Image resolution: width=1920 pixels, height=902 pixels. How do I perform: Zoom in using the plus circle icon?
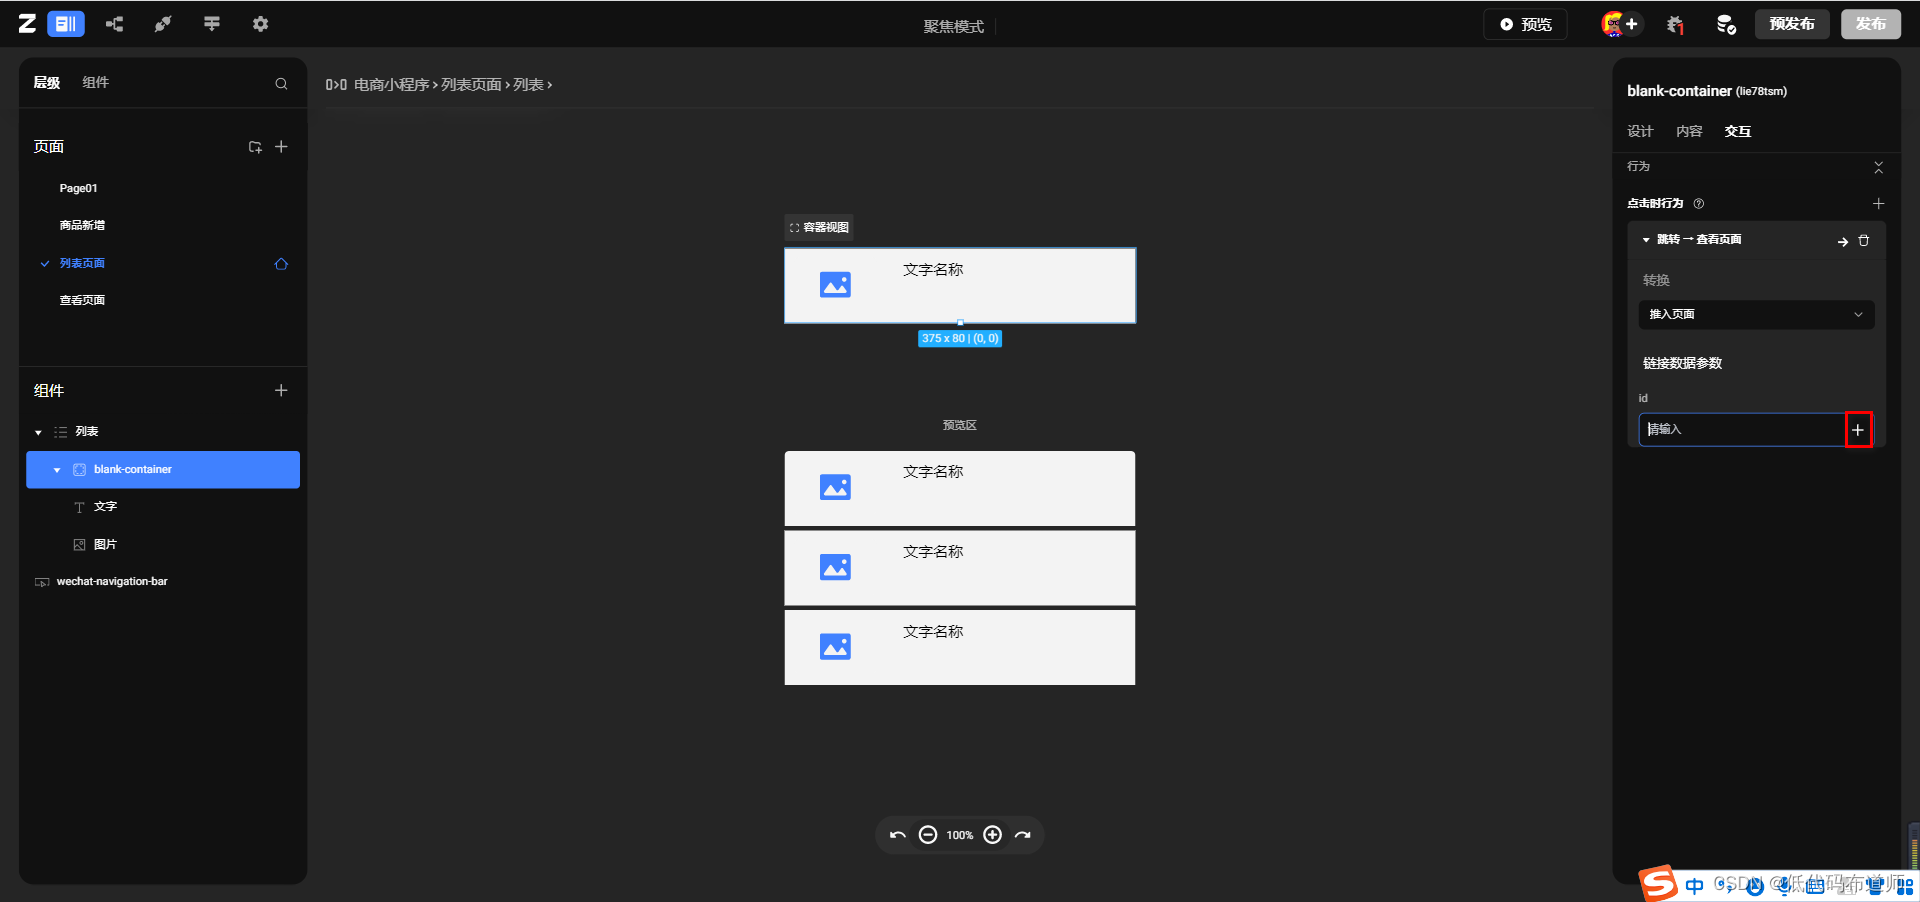tap(992, 835)
